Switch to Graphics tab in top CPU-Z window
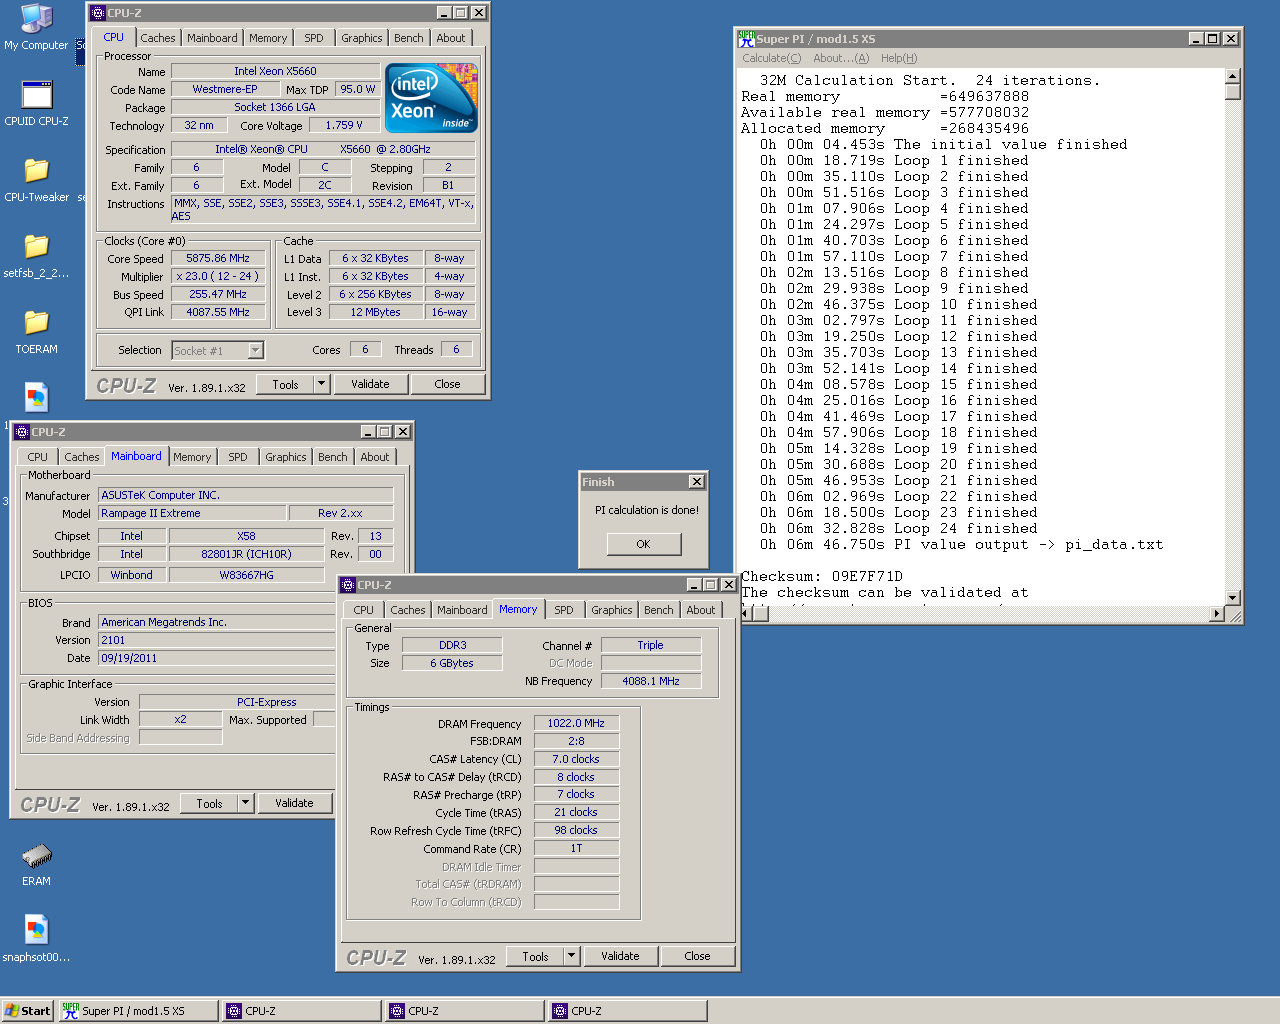 click(362, 38)
